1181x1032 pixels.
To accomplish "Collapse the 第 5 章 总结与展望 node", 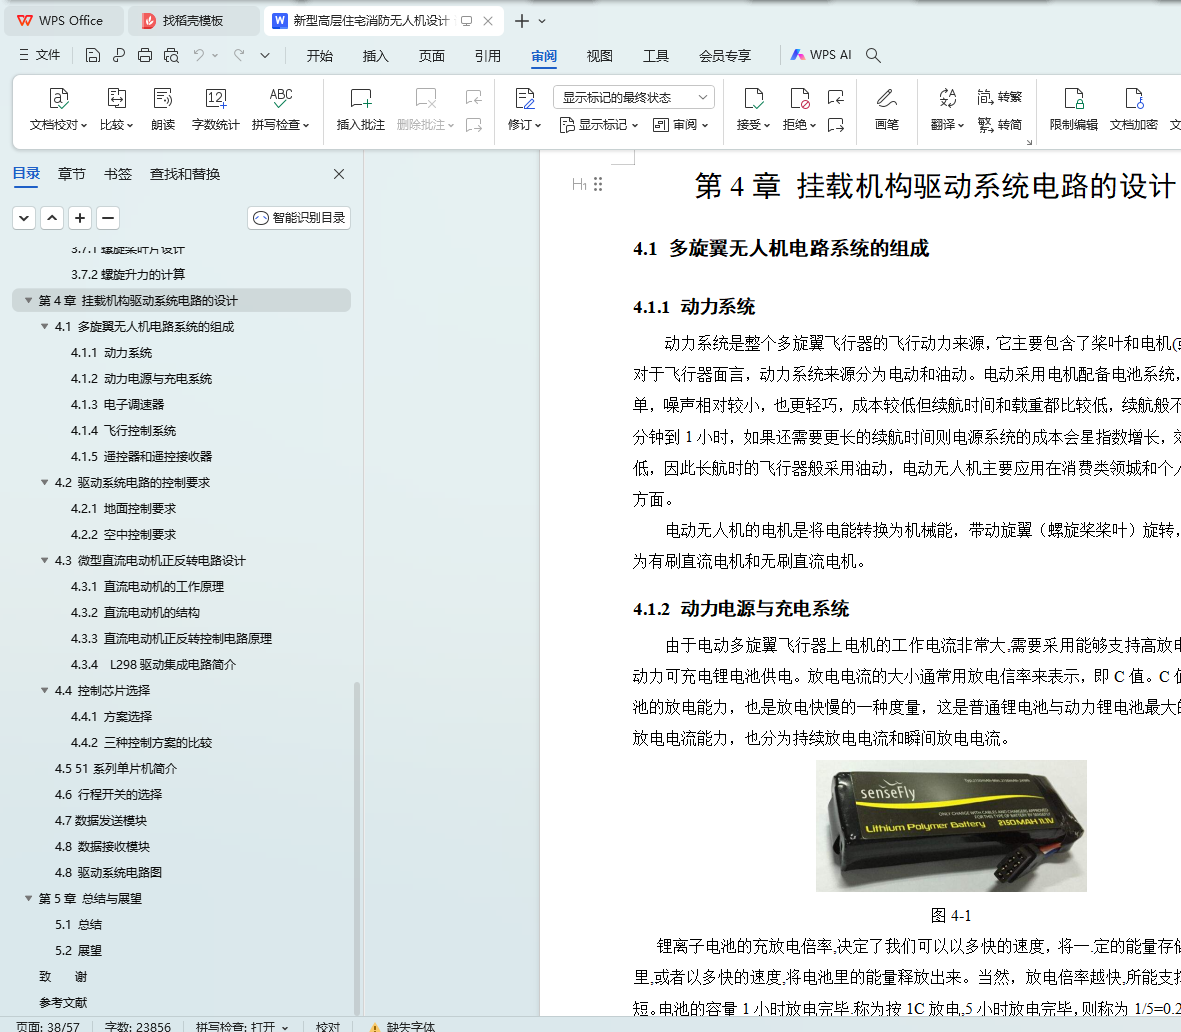I will click(28, 898).
